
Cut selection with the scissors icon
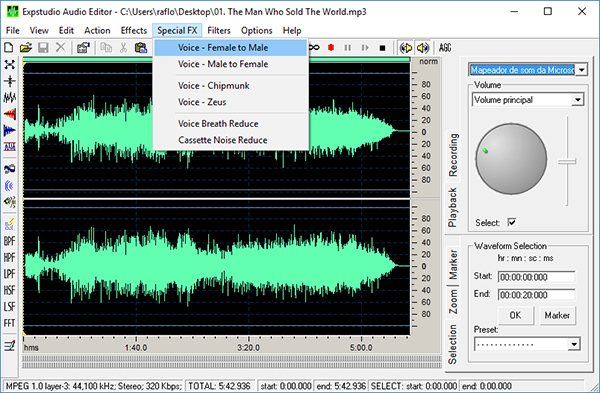[123, 48]
